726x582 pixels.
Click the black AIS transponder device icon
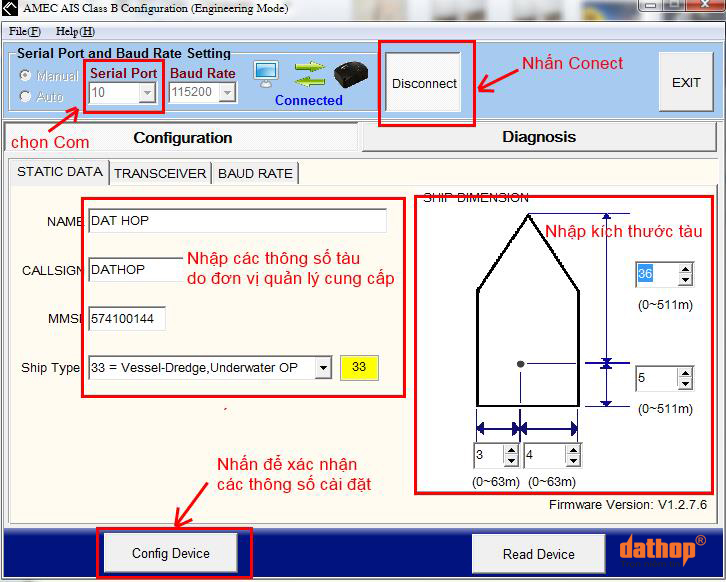(x=350, y=75)
